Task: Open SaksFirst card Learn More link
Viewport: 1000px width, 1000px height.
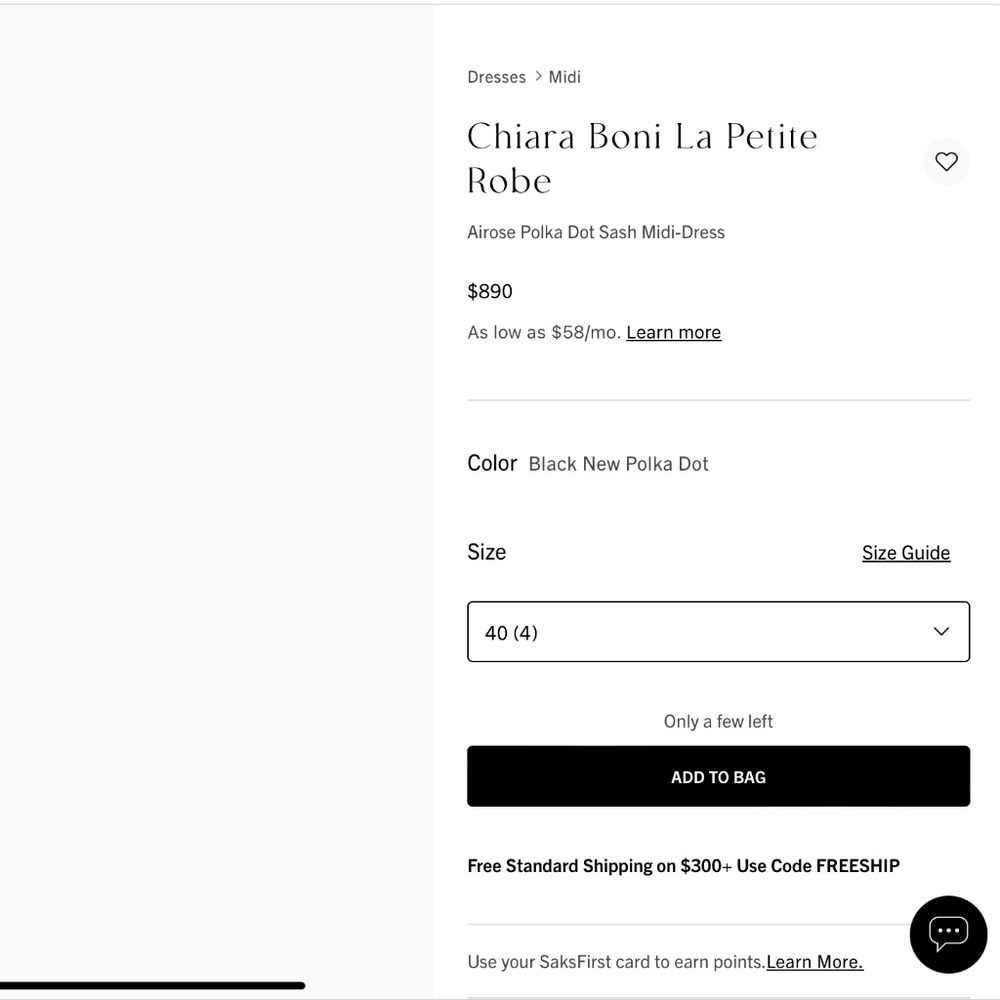Action: tap(814, 962)
